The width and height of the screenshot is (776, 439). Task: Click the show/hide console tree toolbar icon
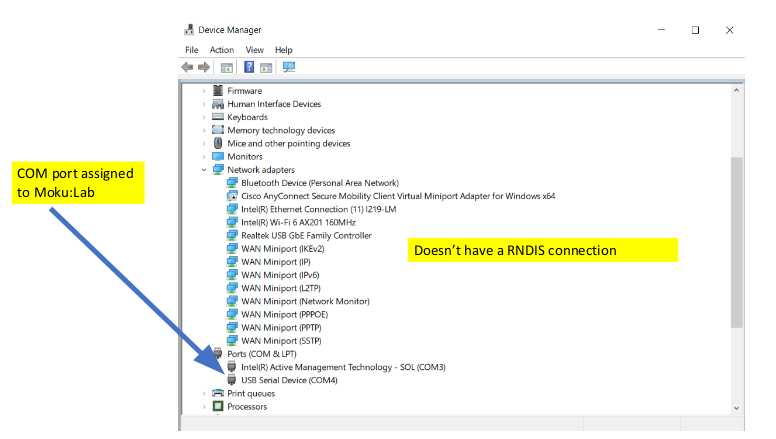pos(227,67)
